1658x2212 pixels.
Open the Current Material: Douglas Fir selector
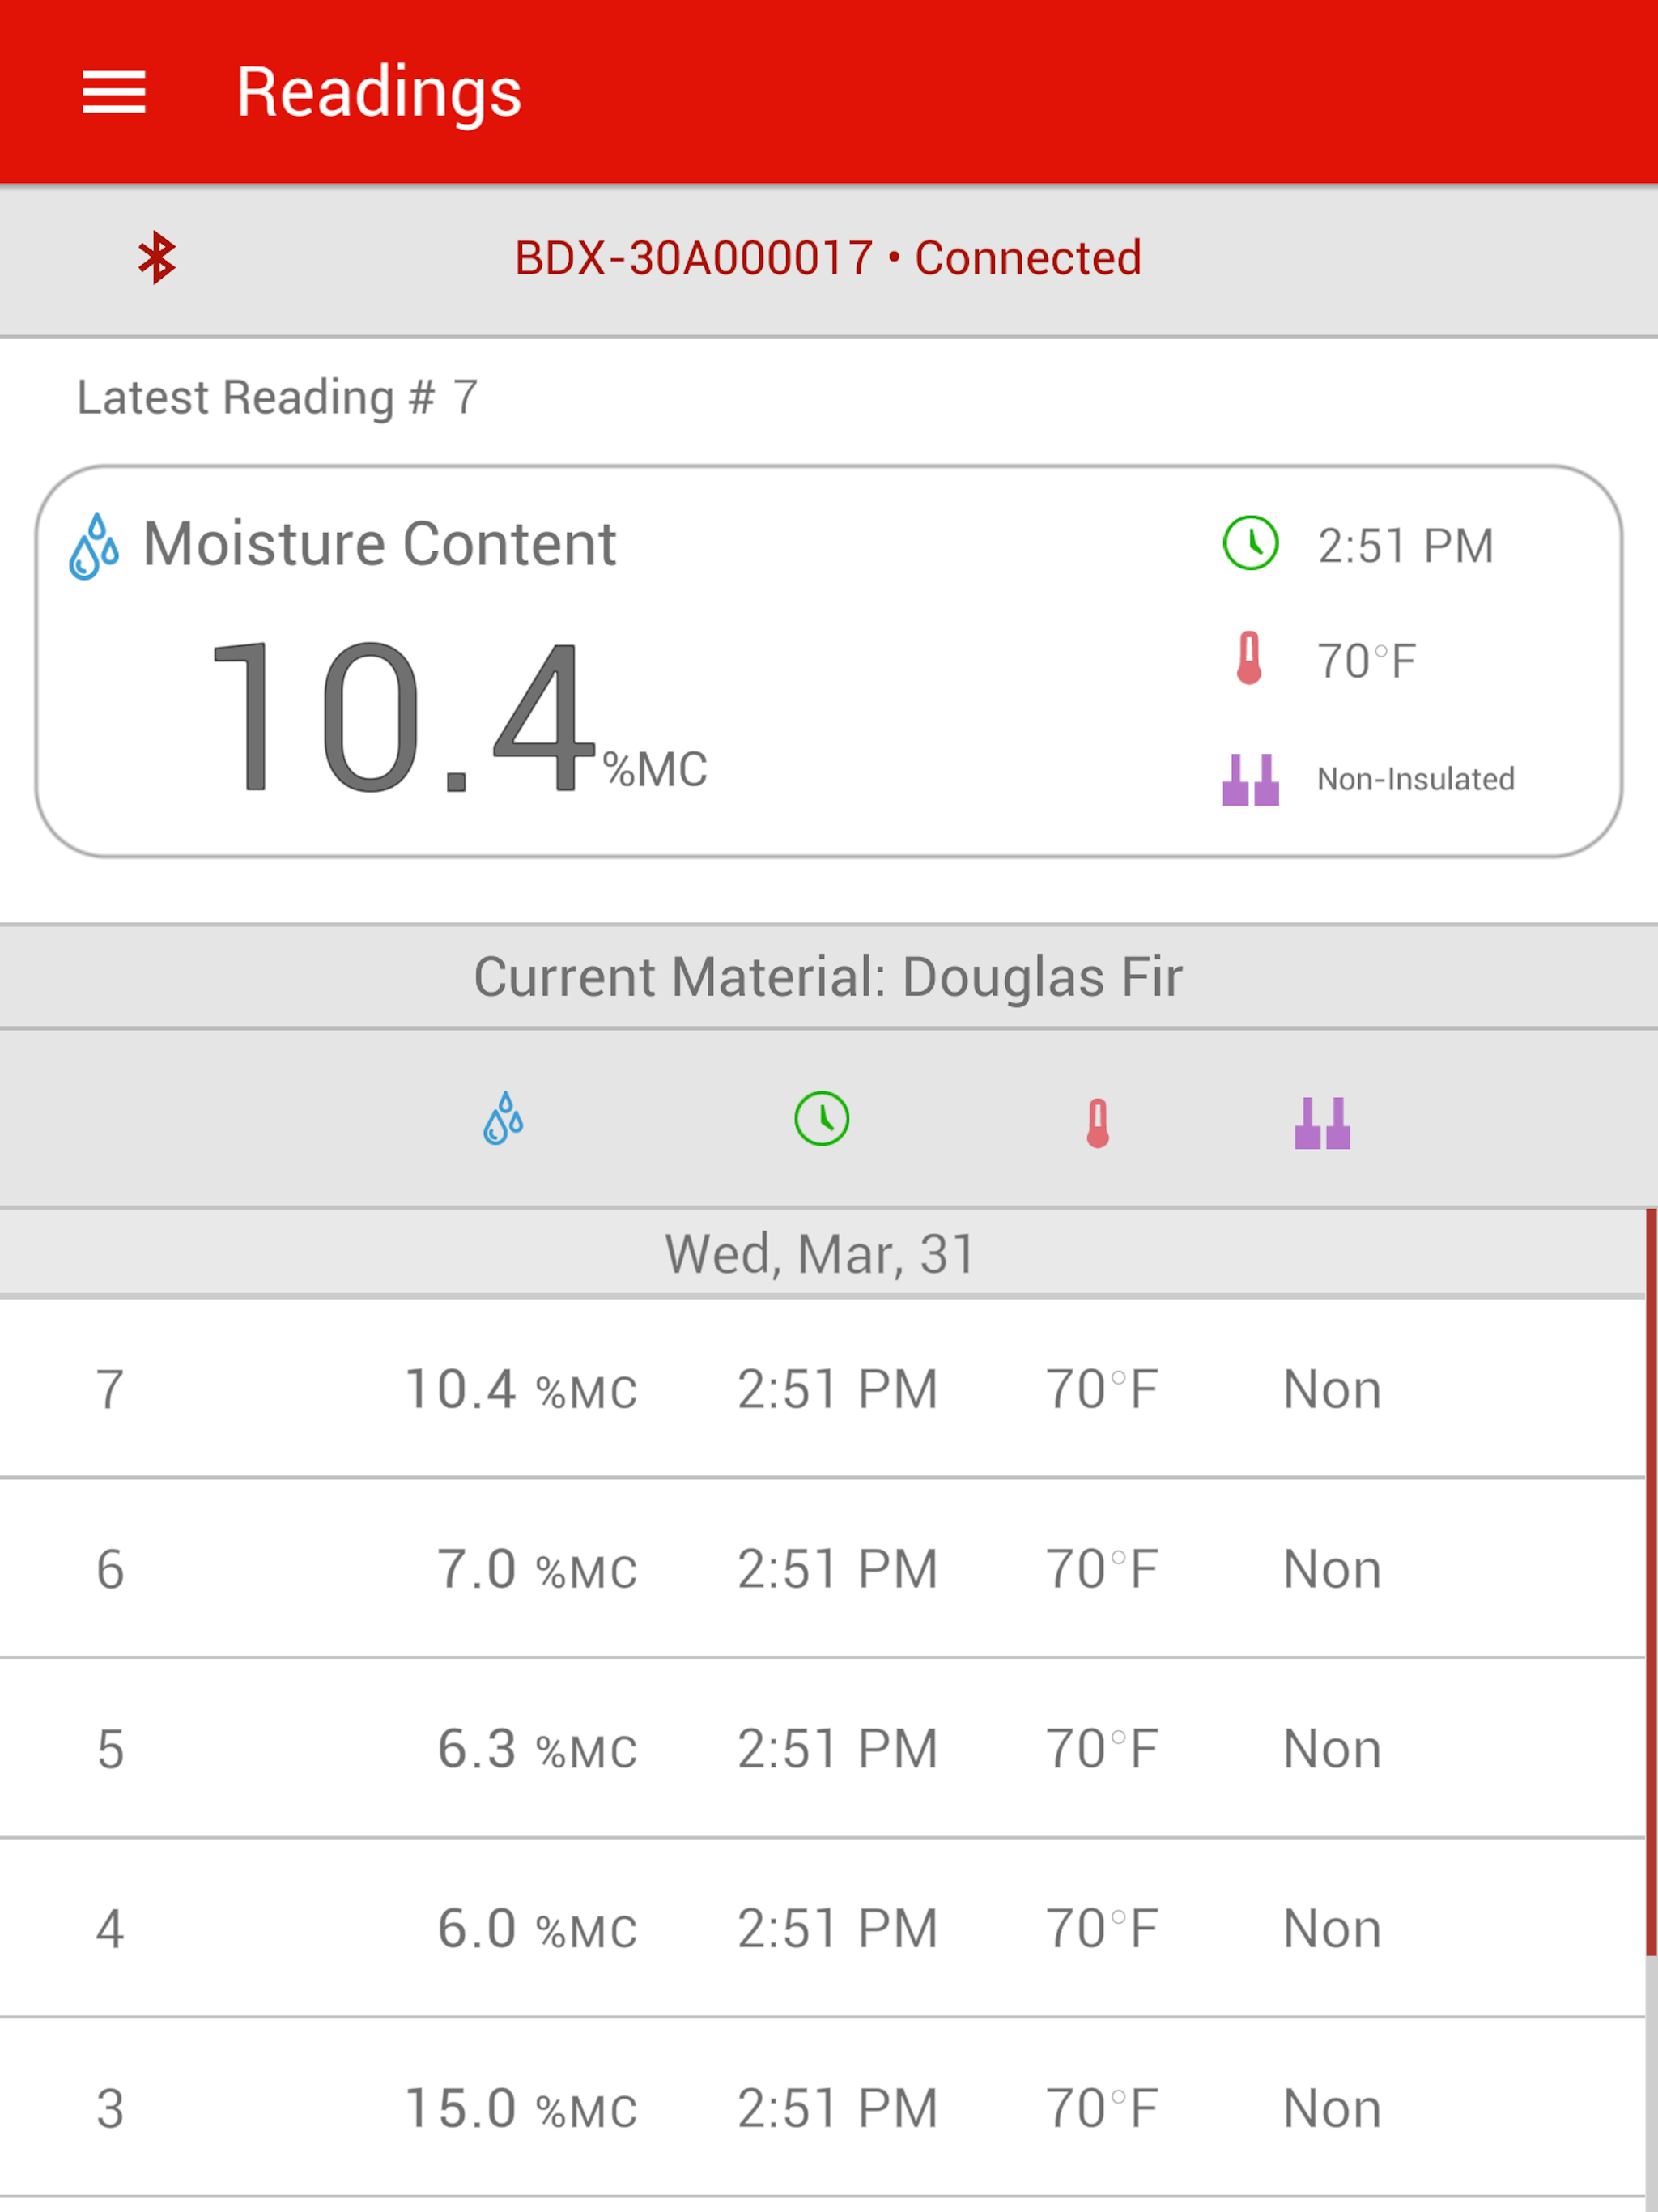click(x=829, y=976)
